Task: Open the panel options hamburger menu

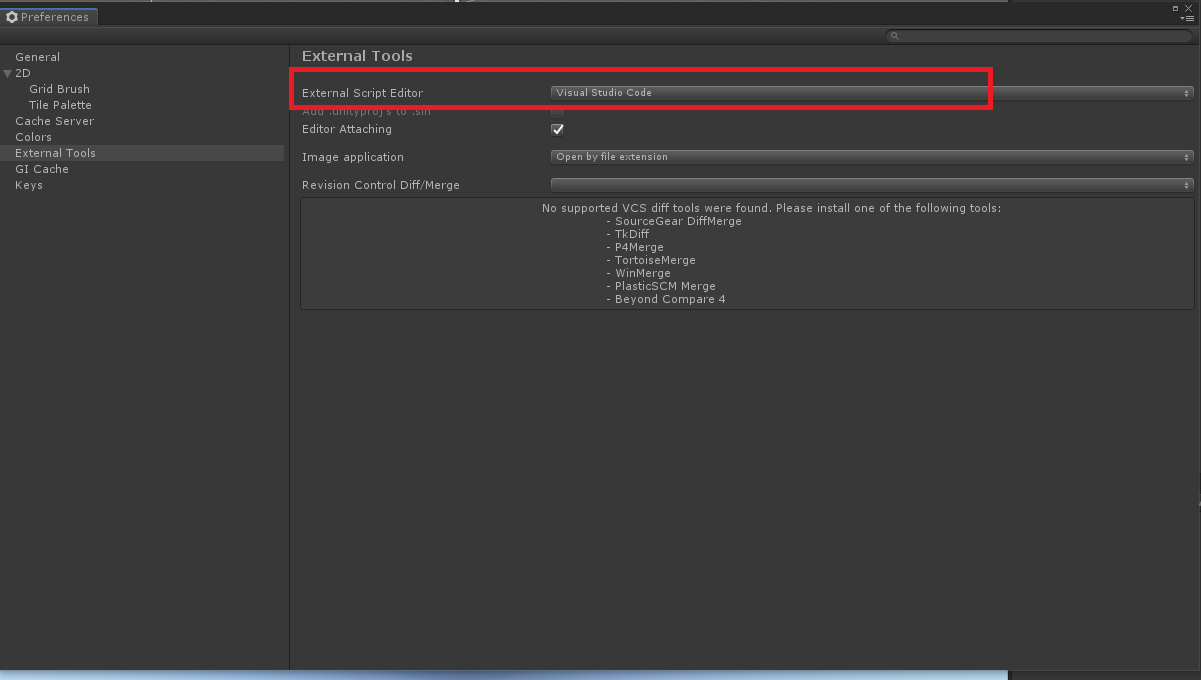Action: [x=1188, y=18]
